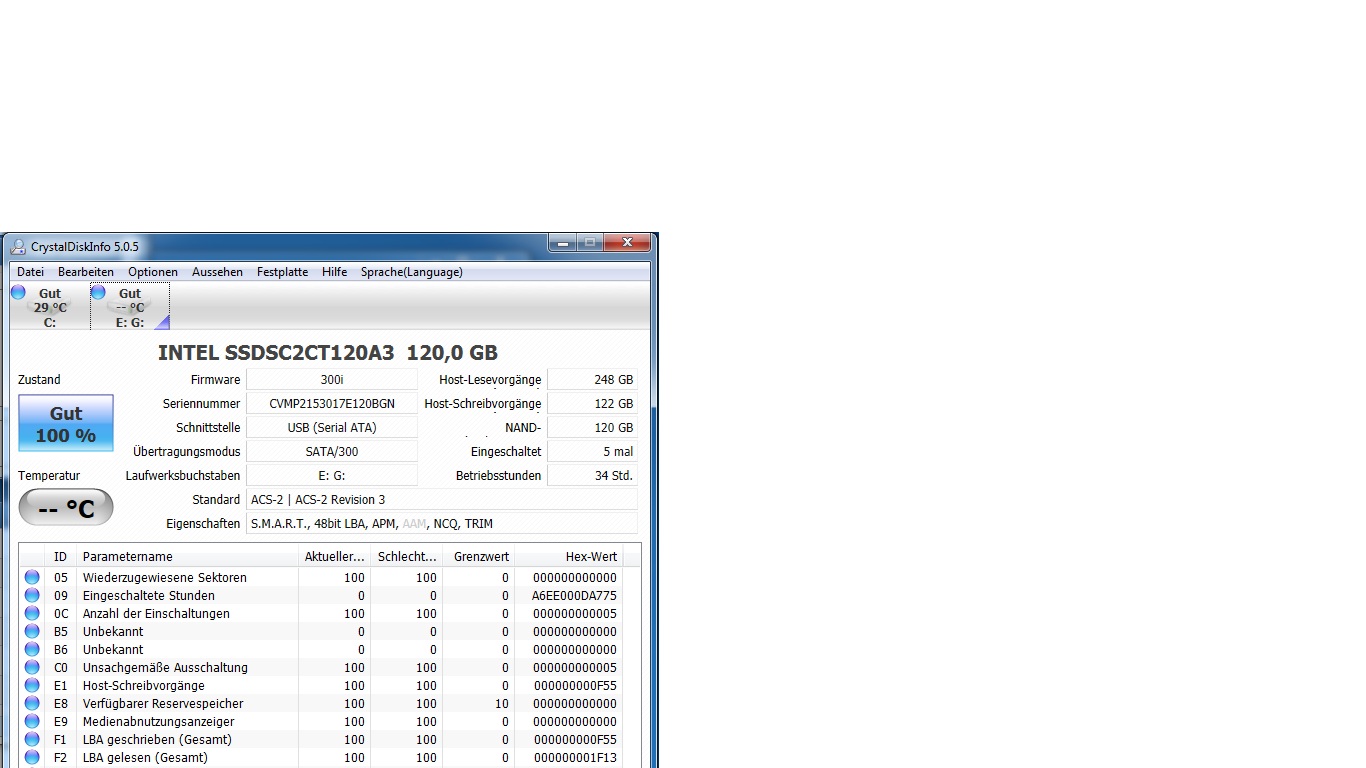
Task: Click the NAND value 120 GB
Action: point(593,428)
